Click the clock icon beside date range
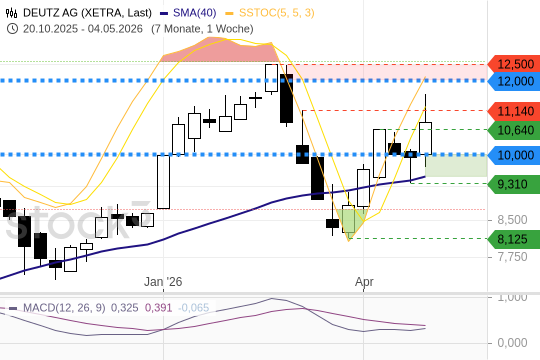 tap(12, 29)
